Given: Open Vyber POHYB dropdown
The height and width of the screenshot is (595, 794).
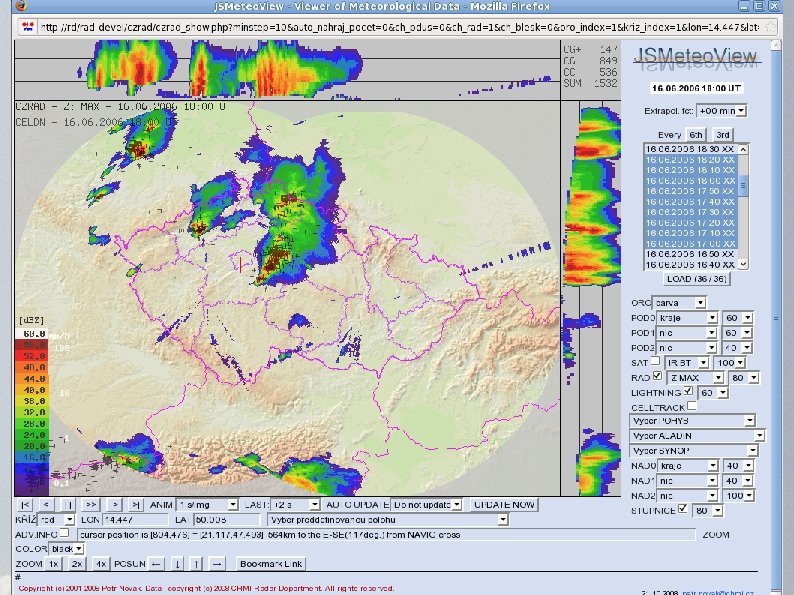Looking at the screenshot, I should tap(692, 421).
